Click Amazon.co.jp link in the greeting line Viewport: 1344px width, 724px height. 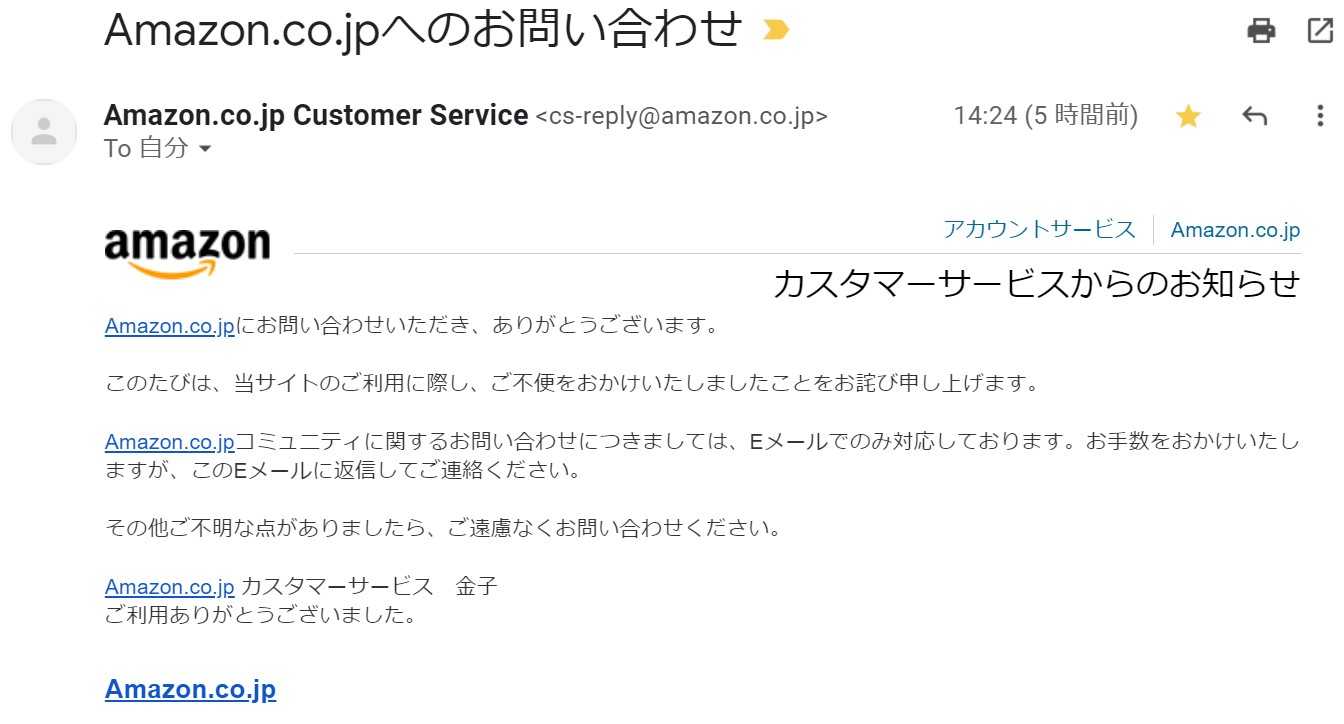coord(169,326)
